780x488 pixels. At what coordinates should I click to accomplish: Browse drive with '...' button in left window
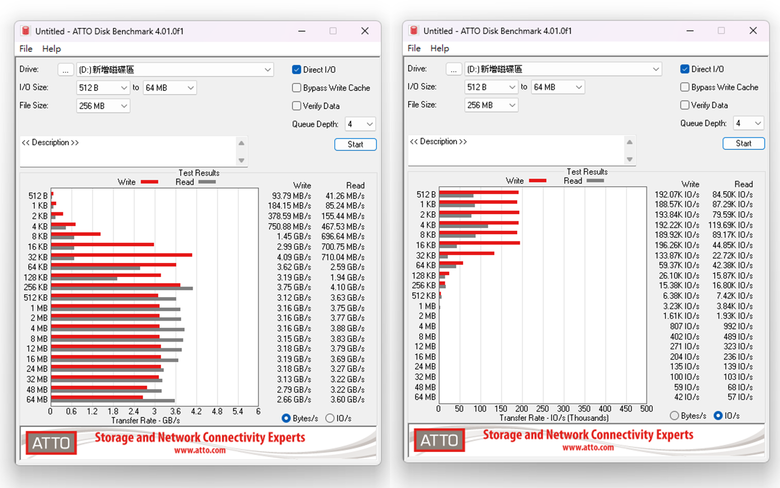pos(66,70)
